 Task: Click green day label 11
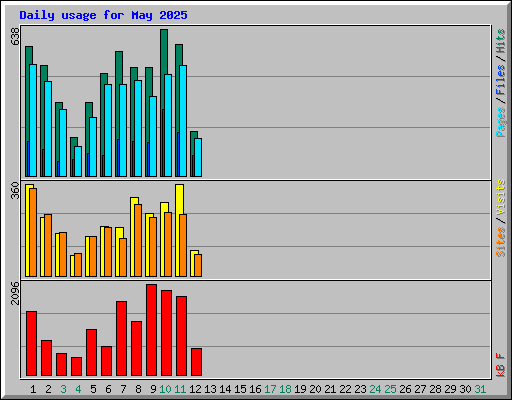[x=180, y=389]
